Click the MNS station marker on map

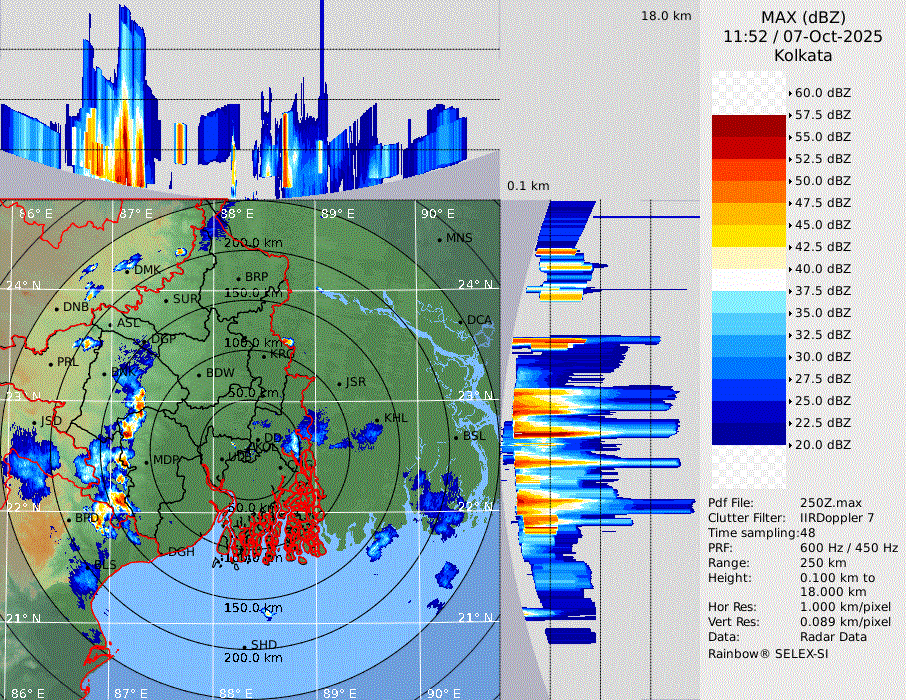(x=439, y=239)
